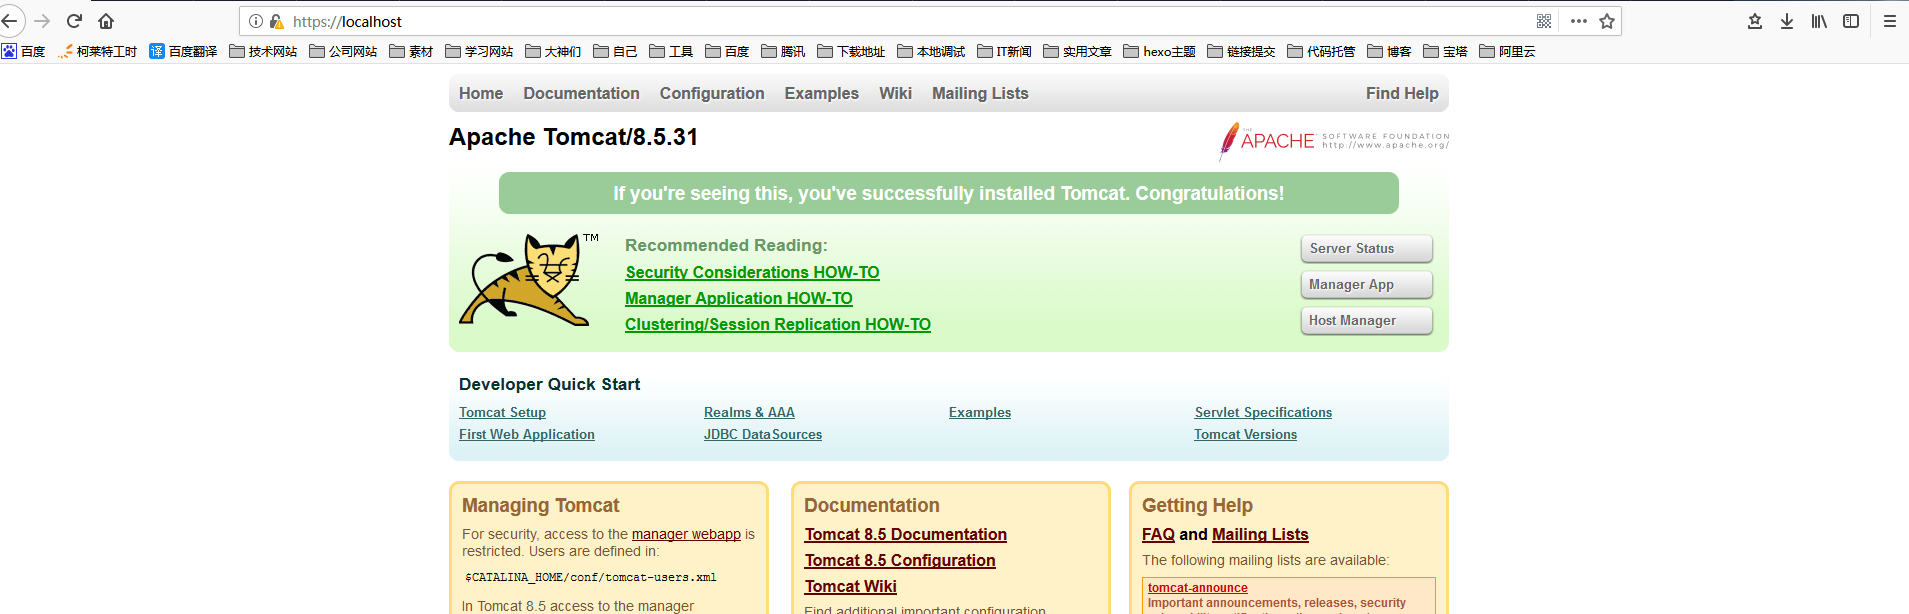Screen dimensions: 1909x614
Task: Open the JDBC DataSources link
Action: coord(763,434)
